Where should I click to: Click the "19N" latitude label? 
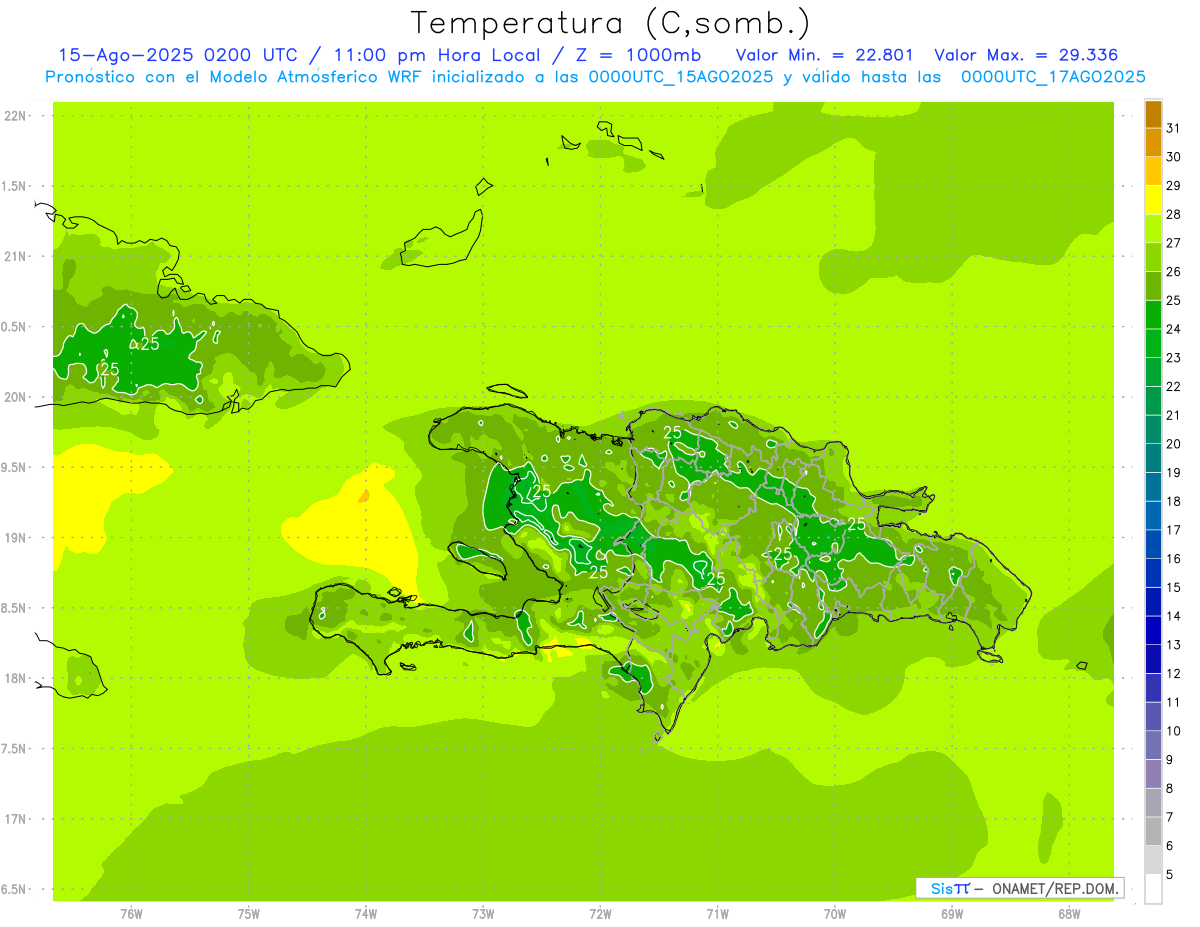click(x=17, y=538)
